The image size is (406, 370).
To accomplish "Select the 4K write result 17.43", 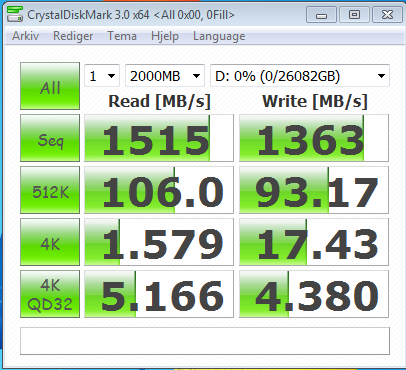I will click(314, 242).
